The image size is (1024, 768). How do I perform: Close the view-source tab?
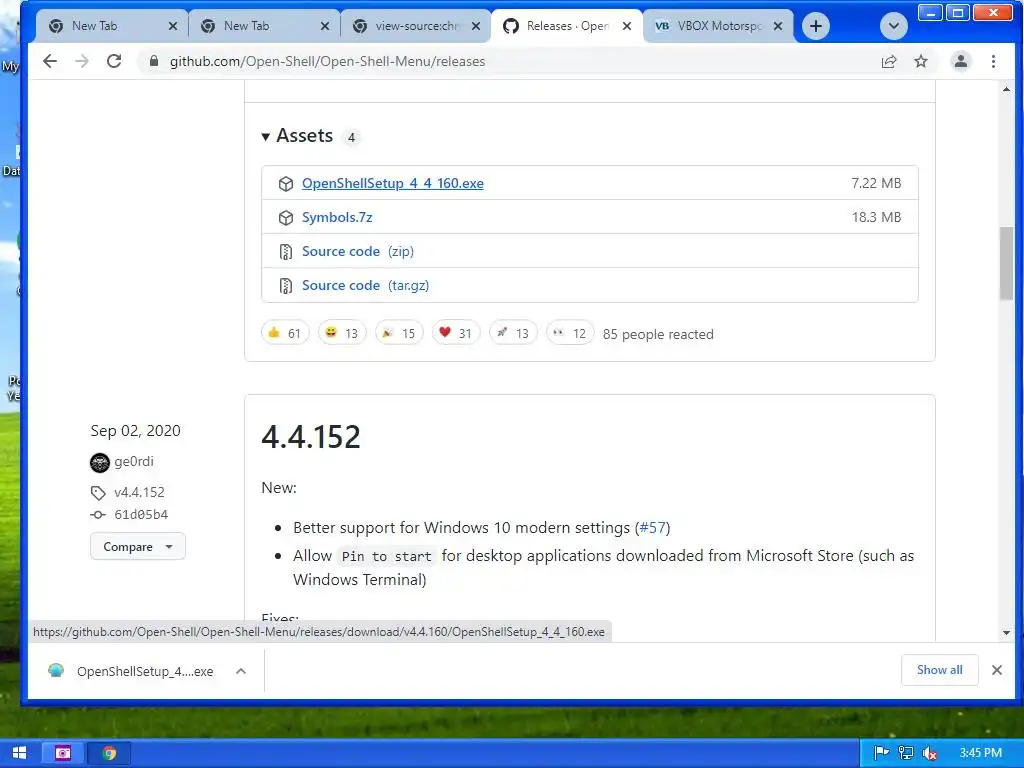(x=476, y=26)
